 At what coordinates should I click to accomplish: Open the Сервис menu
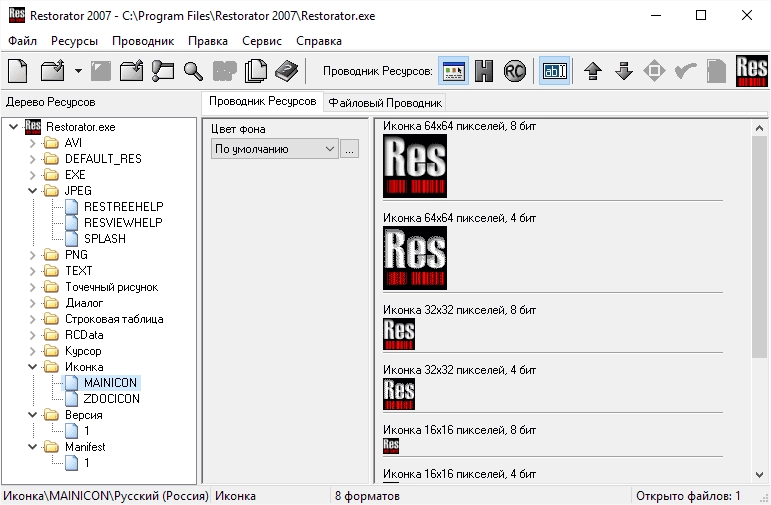pos(262,41)
